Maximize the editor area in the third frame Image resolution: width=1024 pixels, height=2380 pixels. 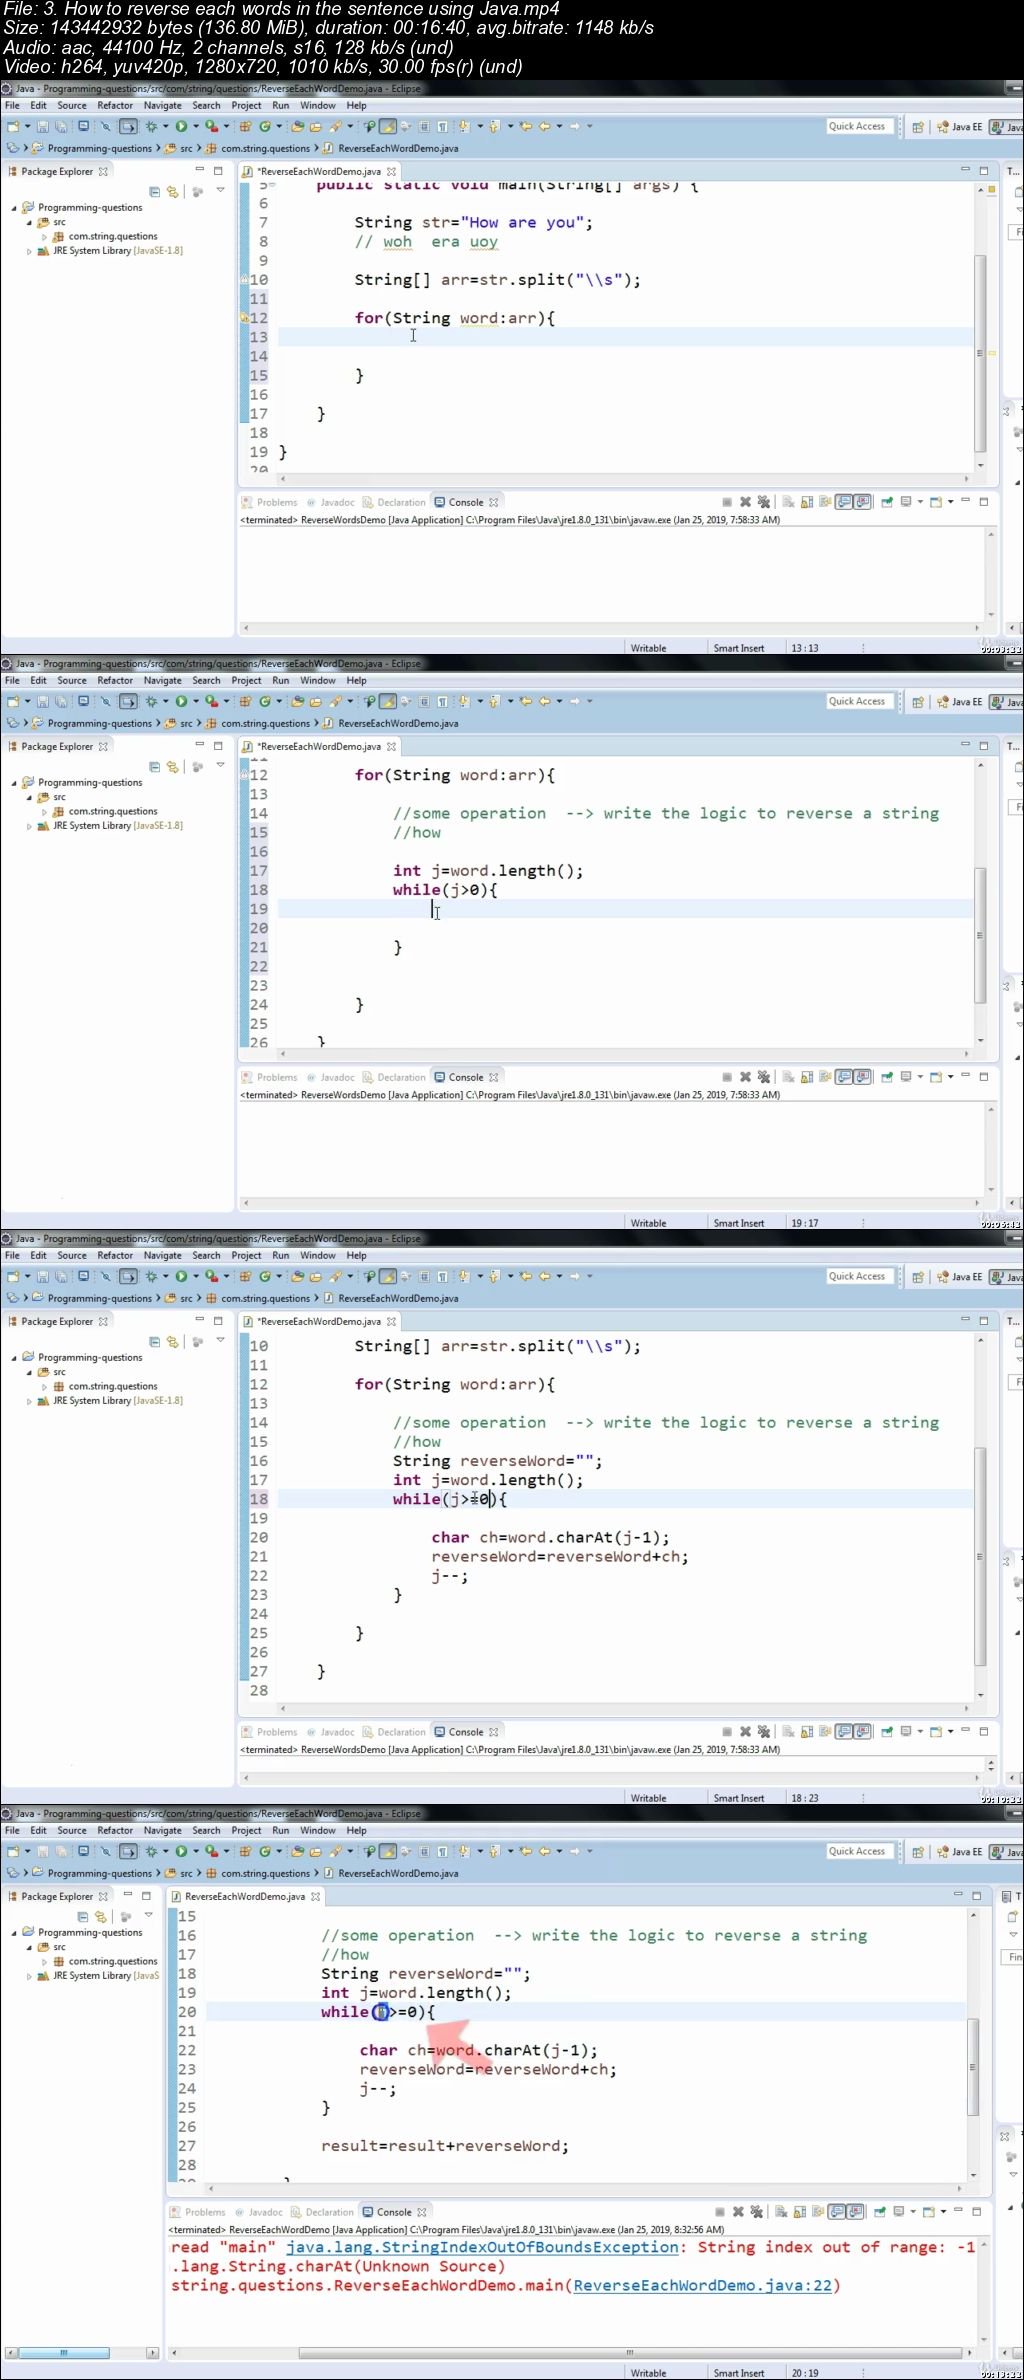984,1321
